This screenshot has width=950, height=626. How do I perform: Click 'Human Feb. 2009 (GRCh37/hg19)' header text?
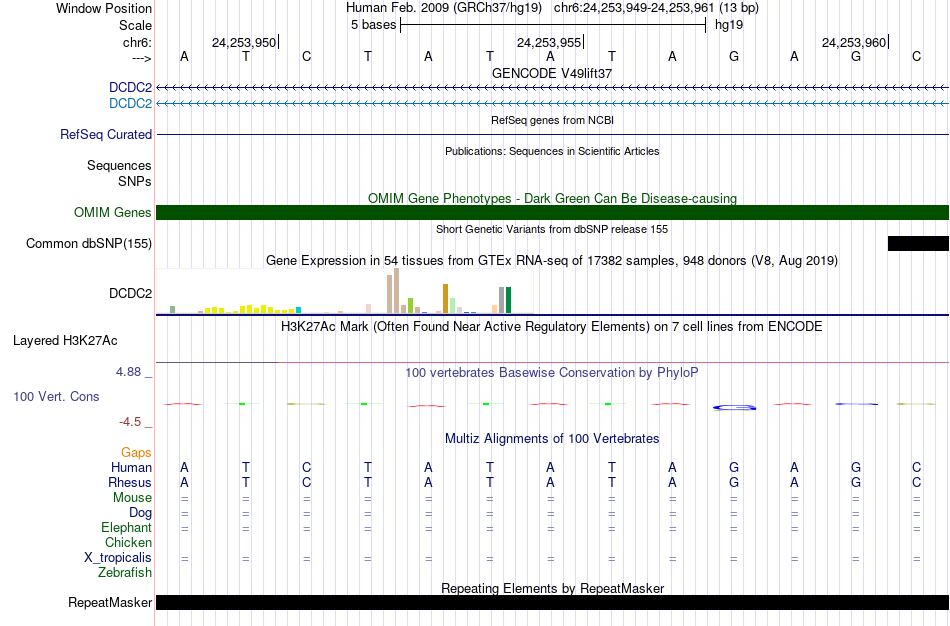click(443, 8)
